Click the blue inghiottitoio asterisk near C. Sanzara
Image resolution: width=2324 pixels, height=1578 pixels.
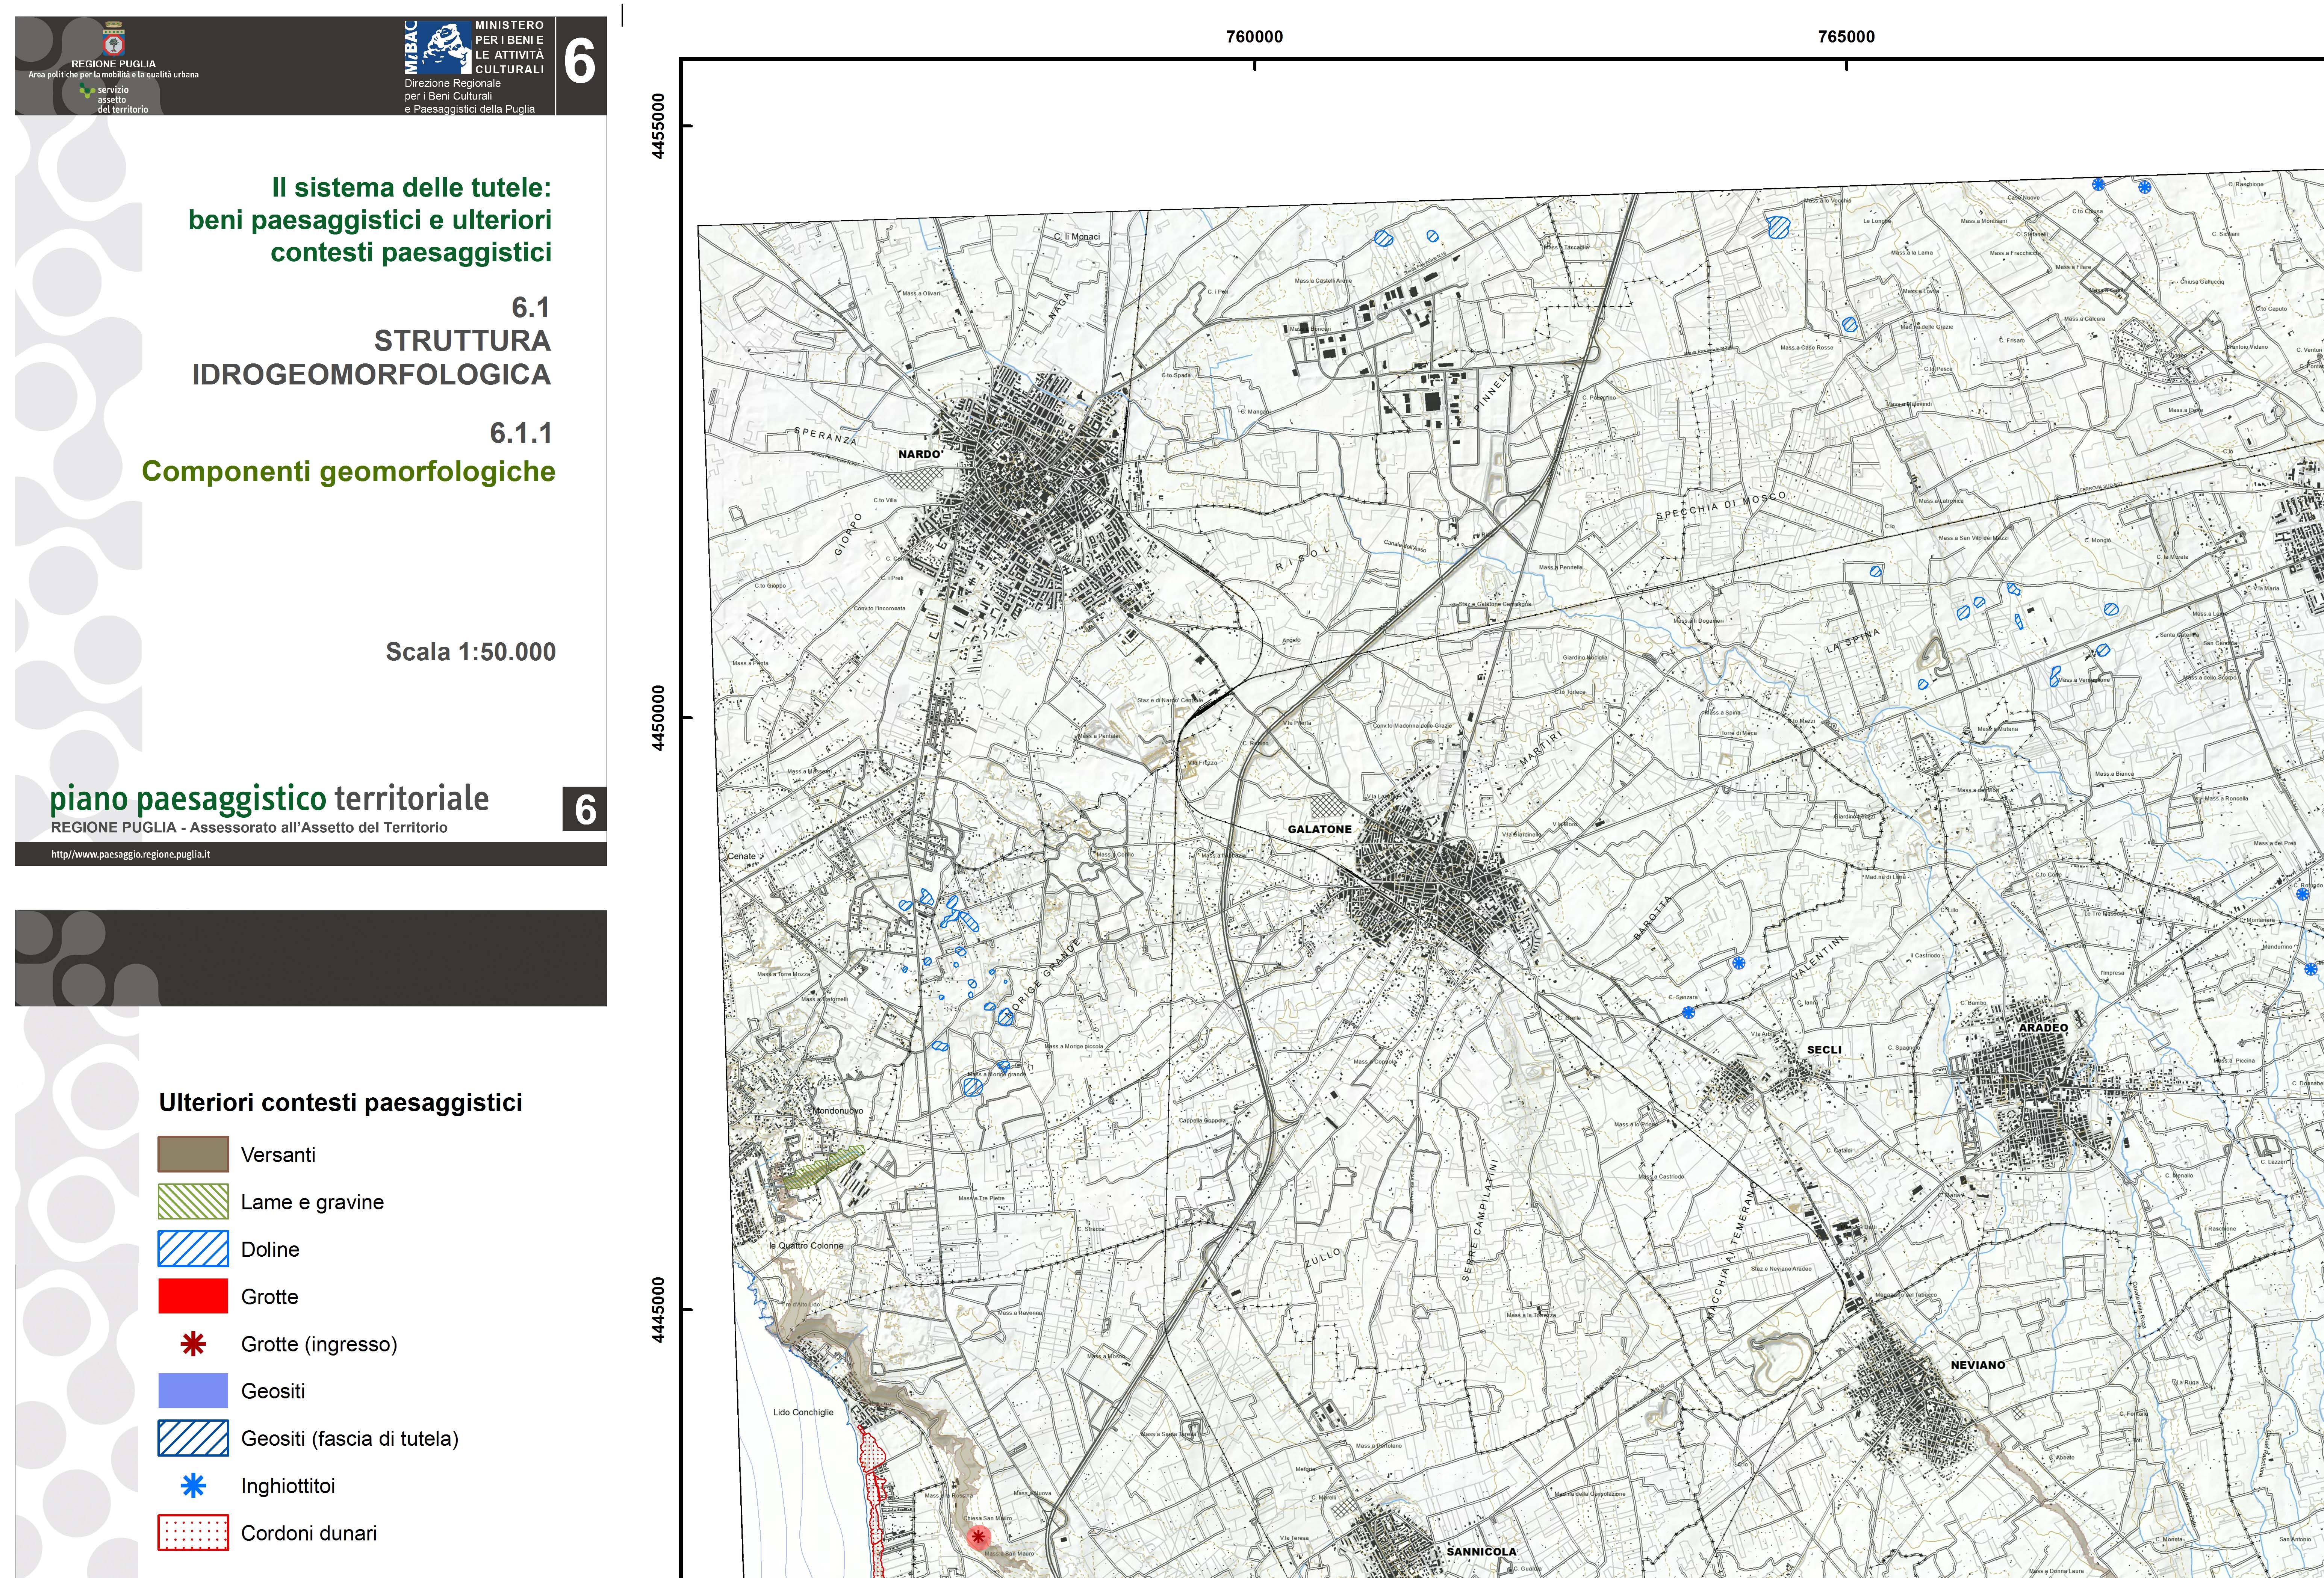(1688, 1013)
